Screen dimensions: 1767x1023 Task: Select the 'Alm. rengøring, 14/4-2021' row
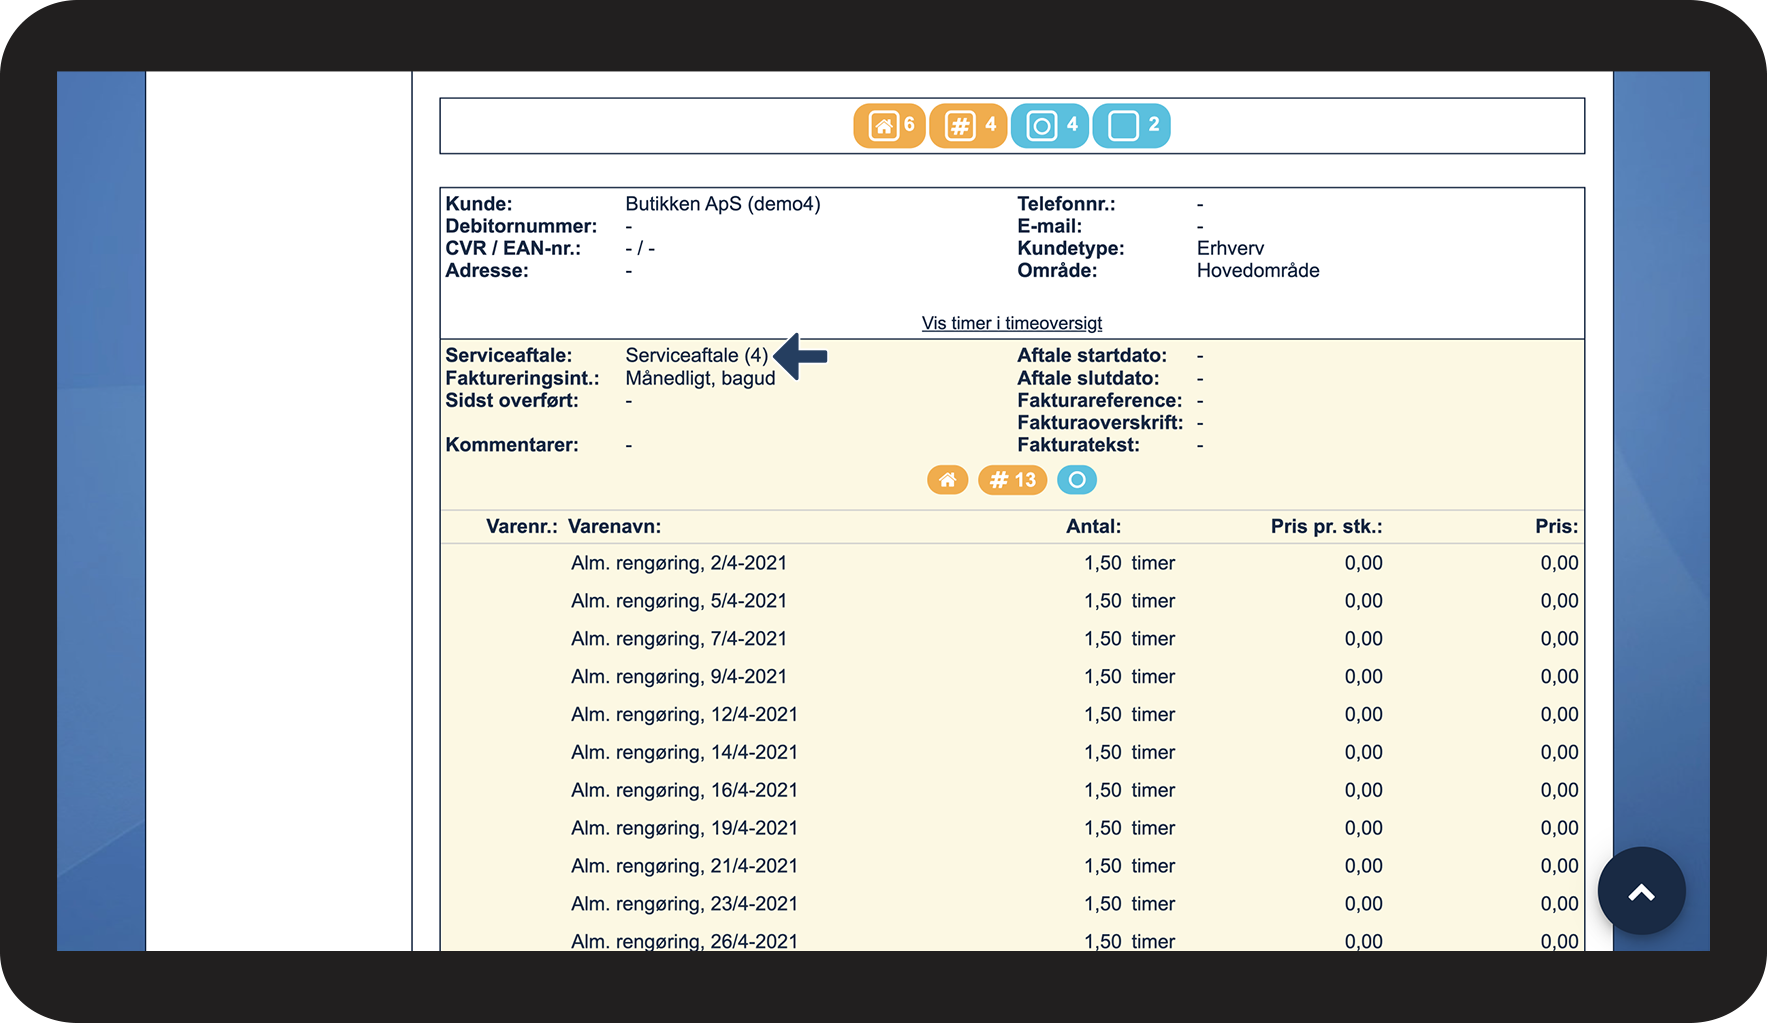(x=684, y=753)
